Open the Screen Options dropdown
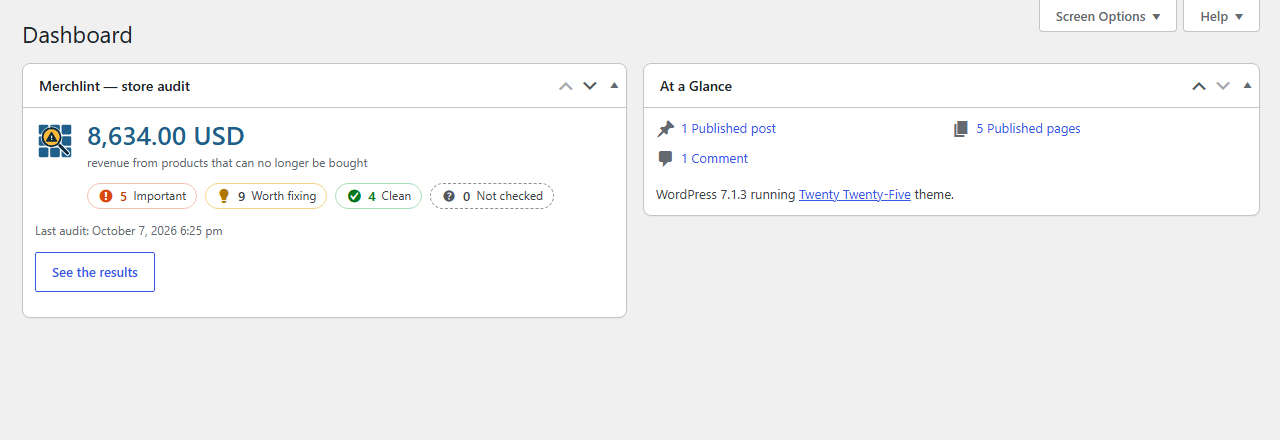Screen dimensions: 1280x440 [x=1108, y=16]
